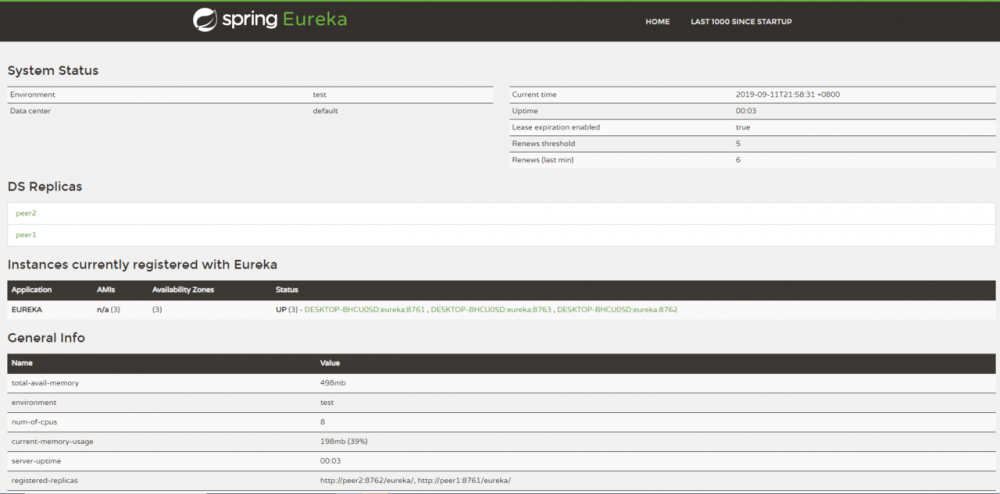Viewport: 1000px width, 494px height.
Task: Click the Availability Zones column header
Action: 183,290
